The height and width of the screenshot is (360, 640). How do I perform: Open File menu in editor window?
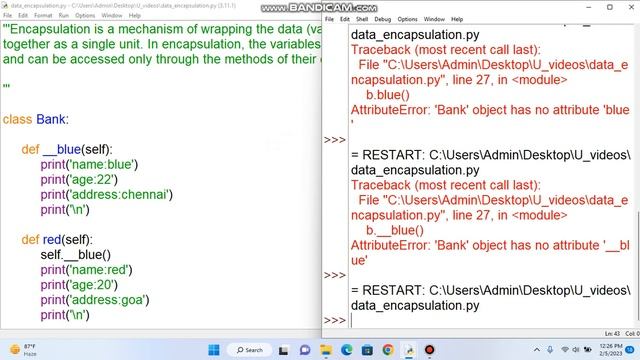[8, 16]
